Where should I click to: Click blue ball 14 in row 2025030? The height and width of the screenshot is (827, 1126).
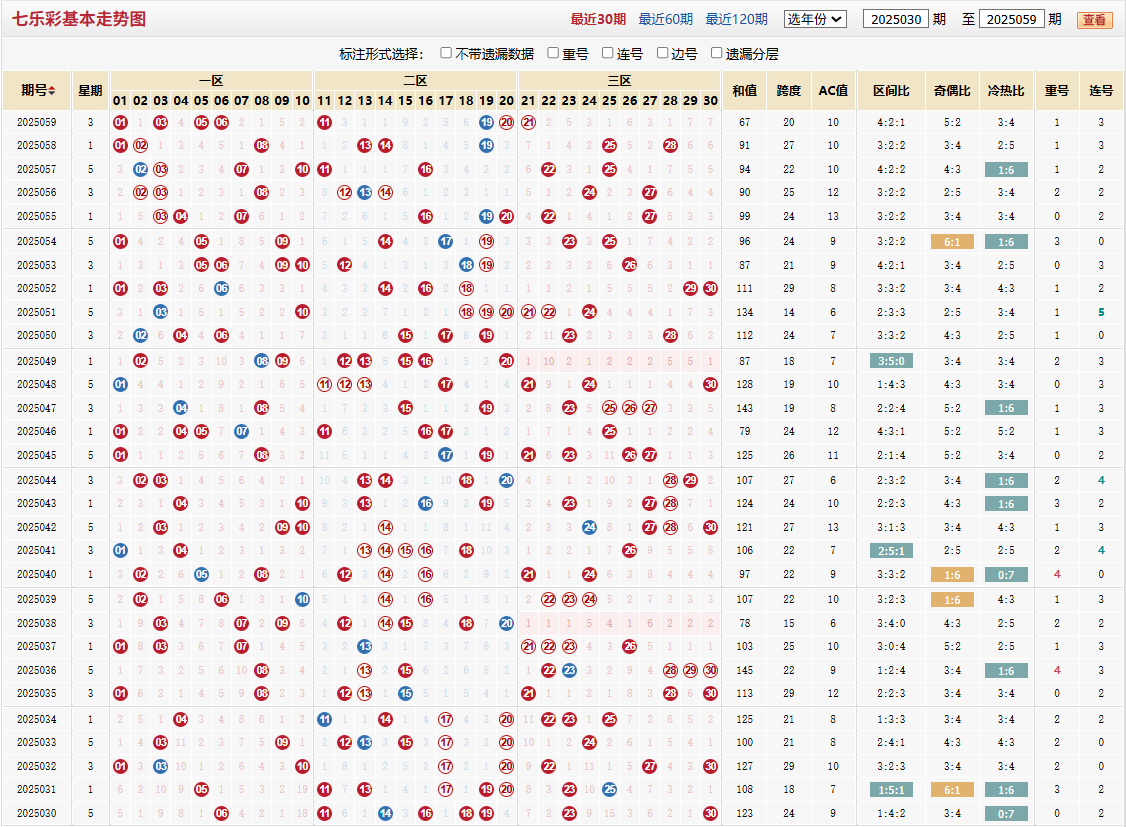[x=386, y=813]
